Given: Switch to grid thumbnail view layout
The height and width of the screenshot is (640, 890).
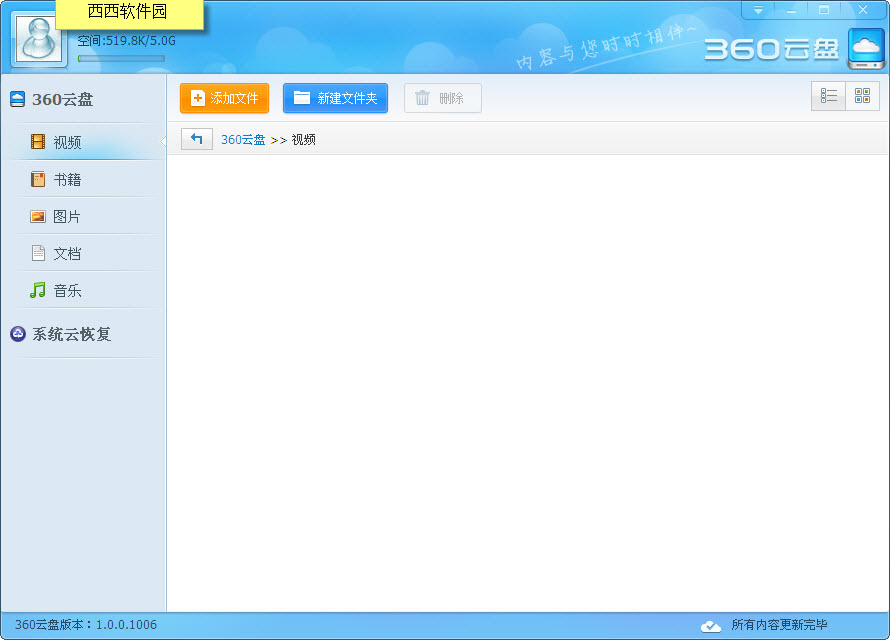Looking at the screenshot, I should pyautogui.click(x=862, y=96).
